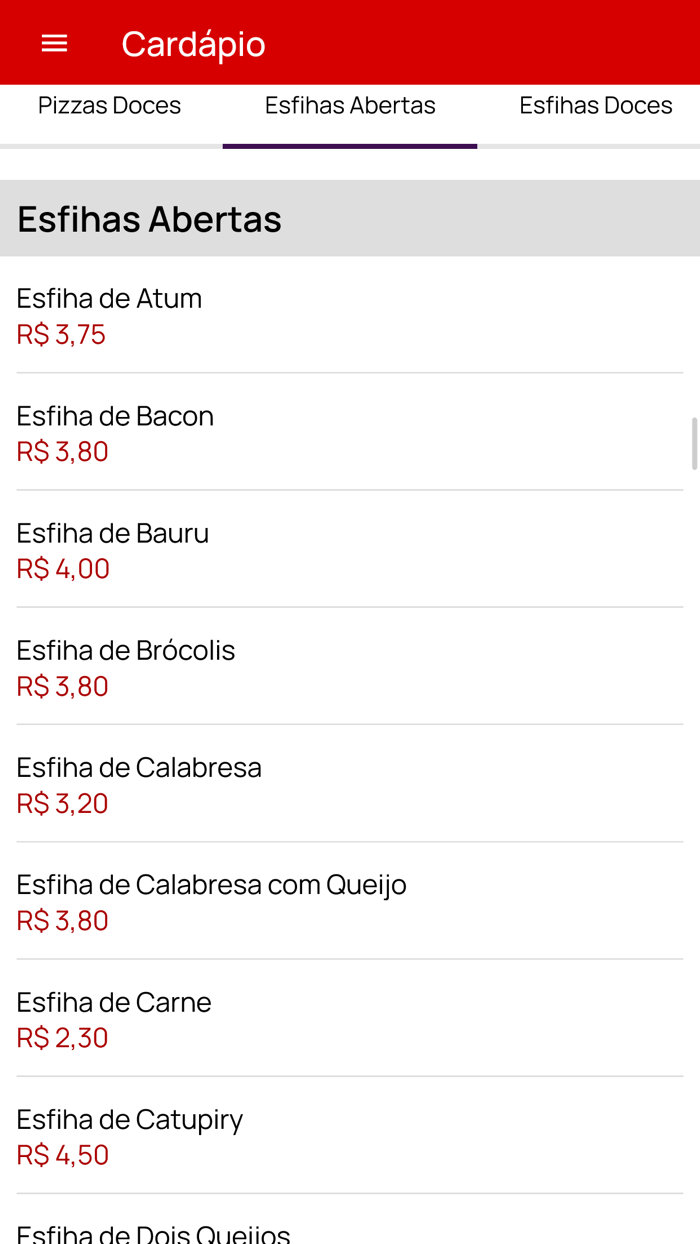Open the Esfiha de Atum item
Screen dimensions: 700x1244
pos(108,298)
